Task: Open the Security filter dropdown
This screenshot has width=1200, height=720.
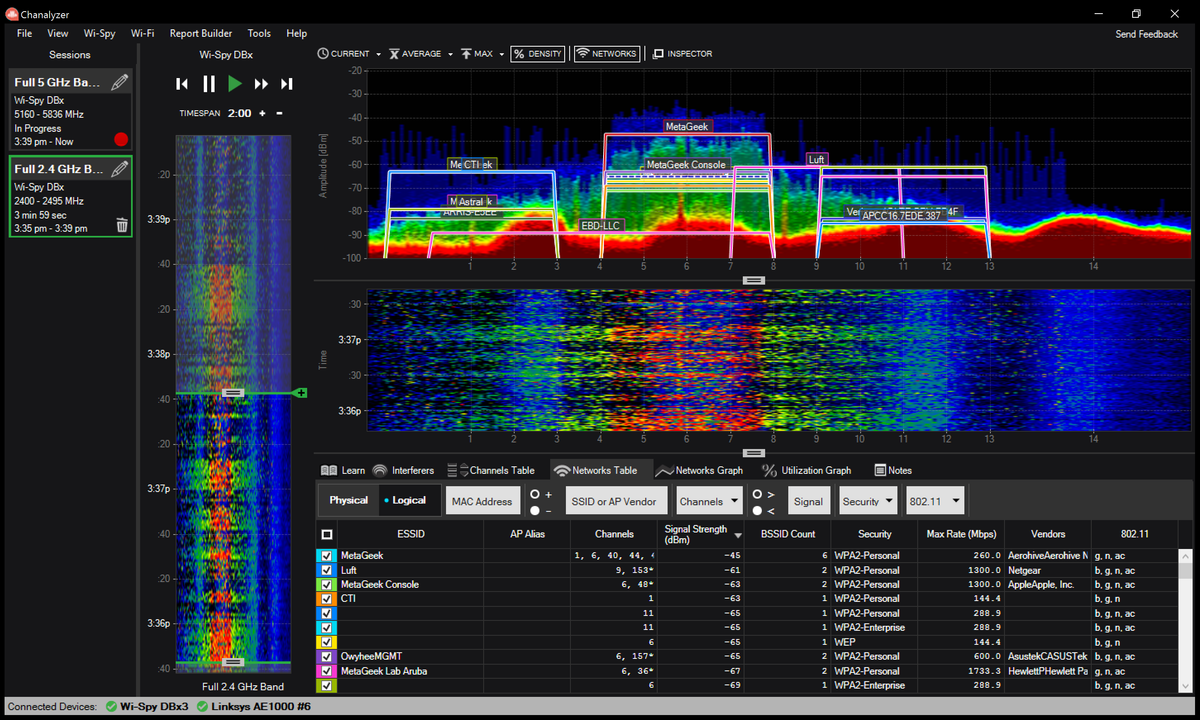Action: coord(867,500)
